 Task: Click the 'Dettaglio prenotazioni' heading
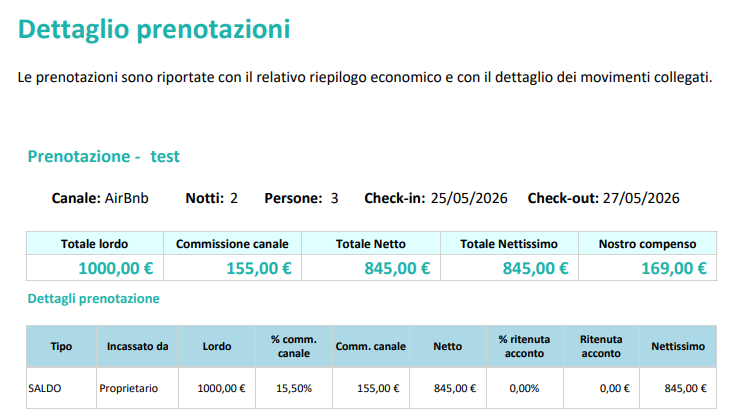pos(154,29)
